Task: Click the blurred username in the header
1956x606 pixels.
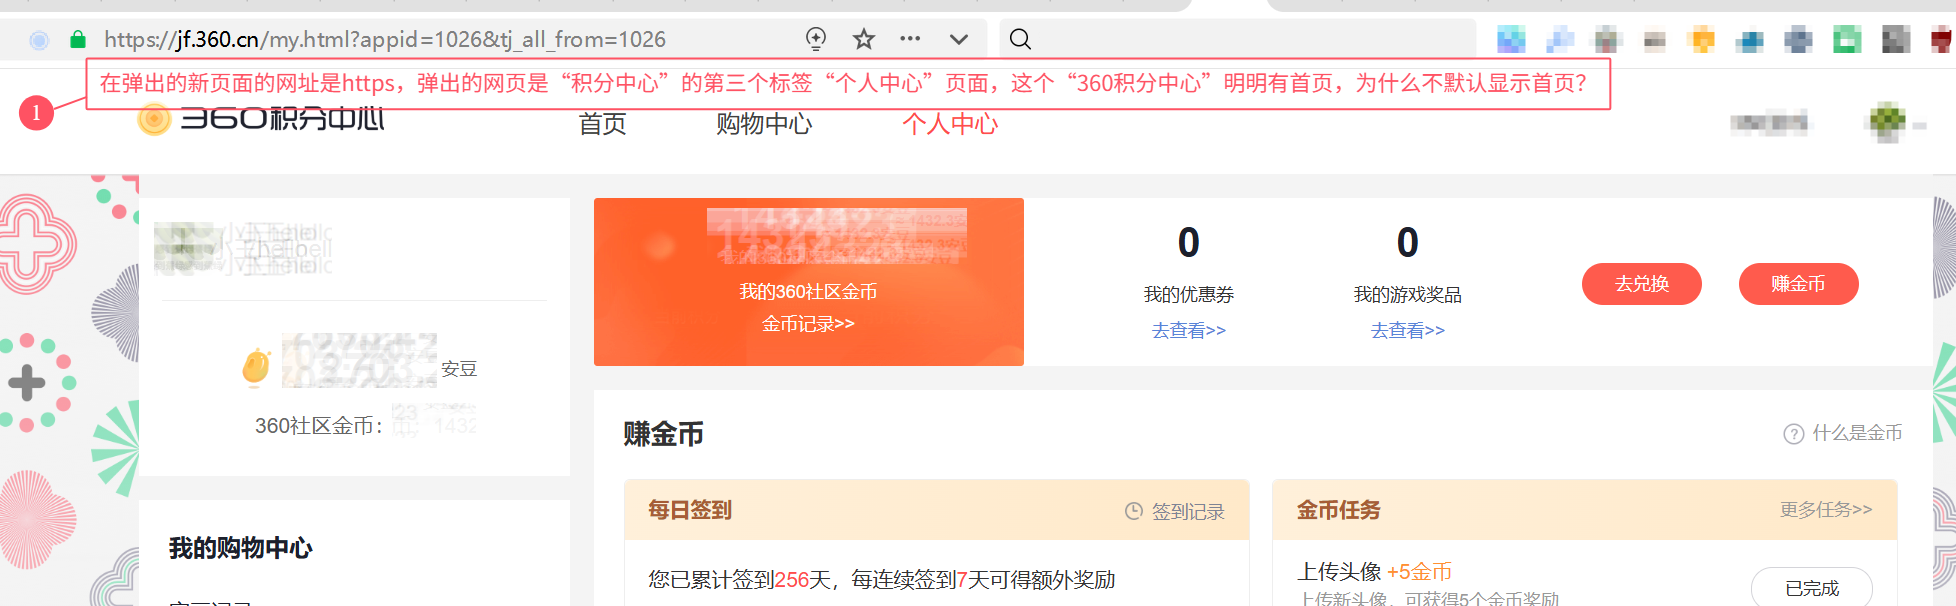Action: [1769, 123]
